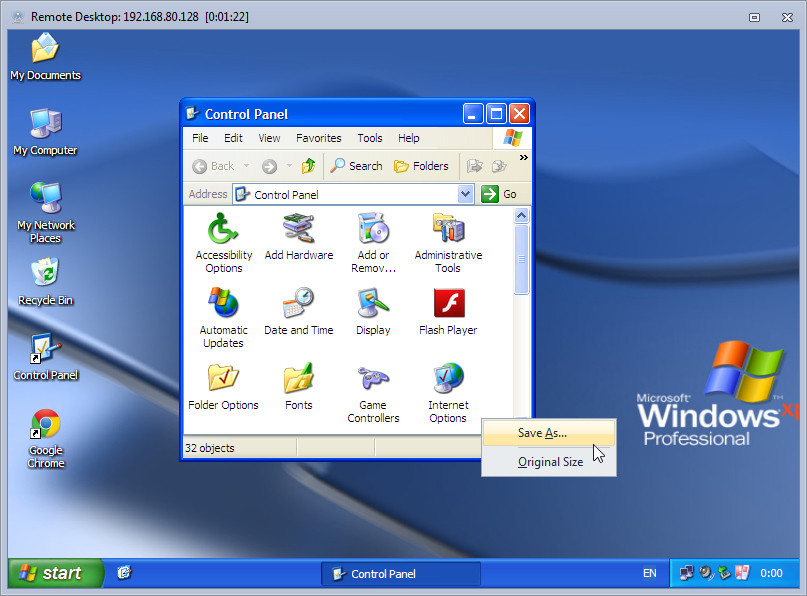This screenshot has height=596, width=807.
Task: Click the volume tray icon
Action: coord(705,573)
